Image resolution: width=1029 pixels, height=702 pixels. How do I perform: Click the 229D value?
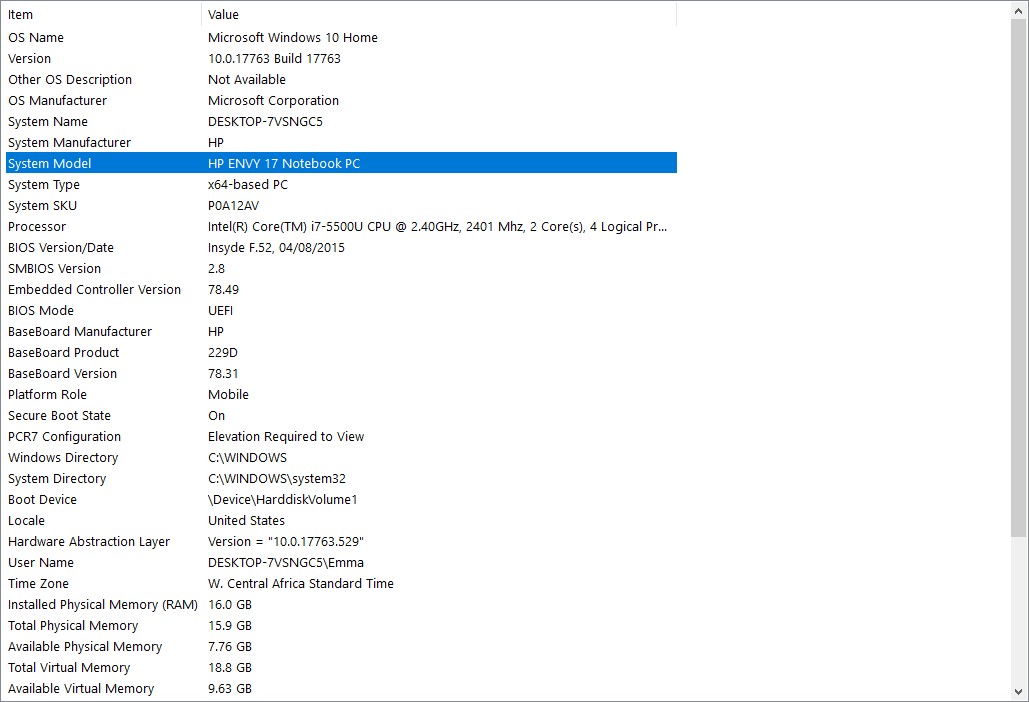click(223, 352)
